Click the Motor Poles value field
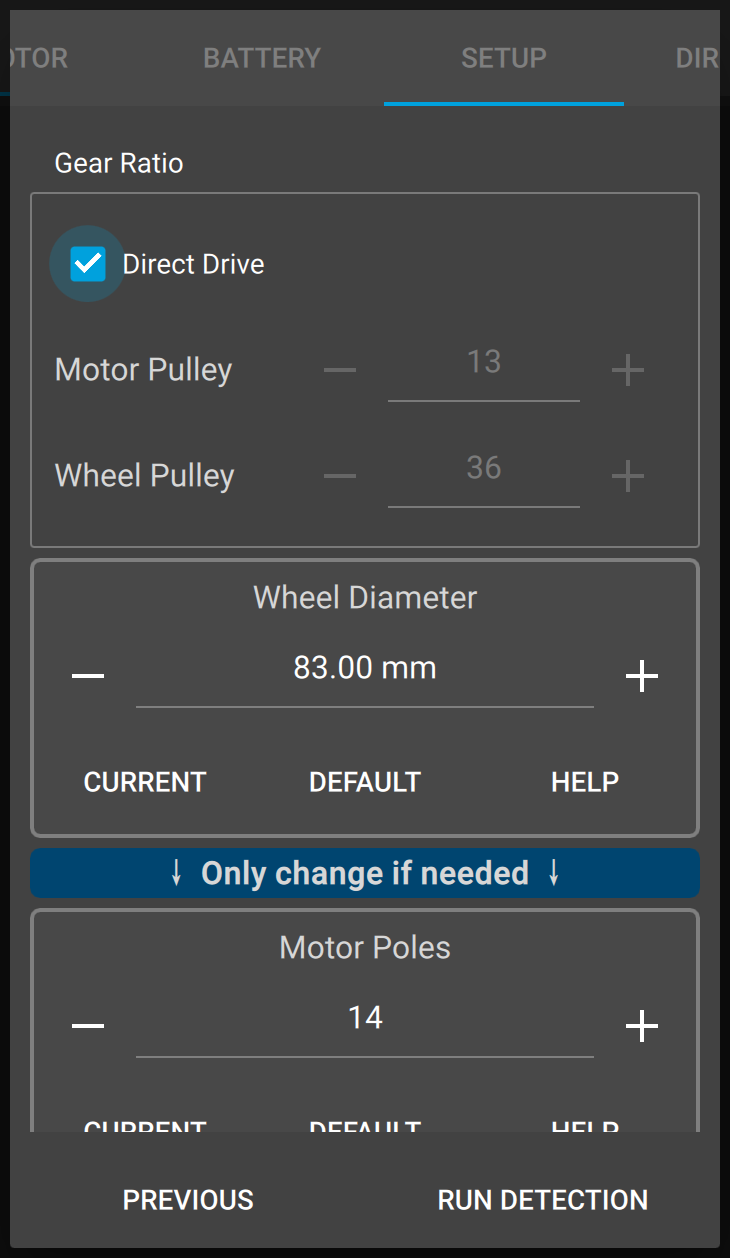The image size is (730, 1258). [365, 1018]
